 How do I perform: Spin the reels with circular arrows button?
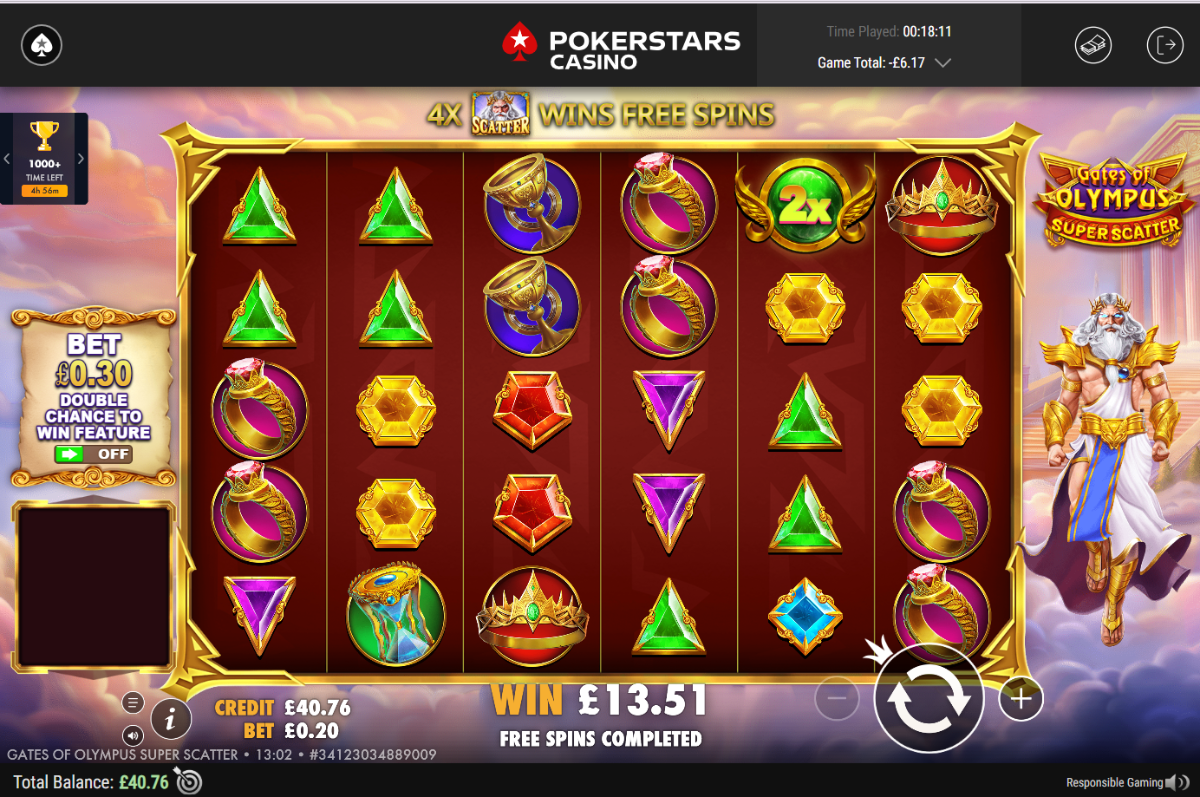[929, 698]
